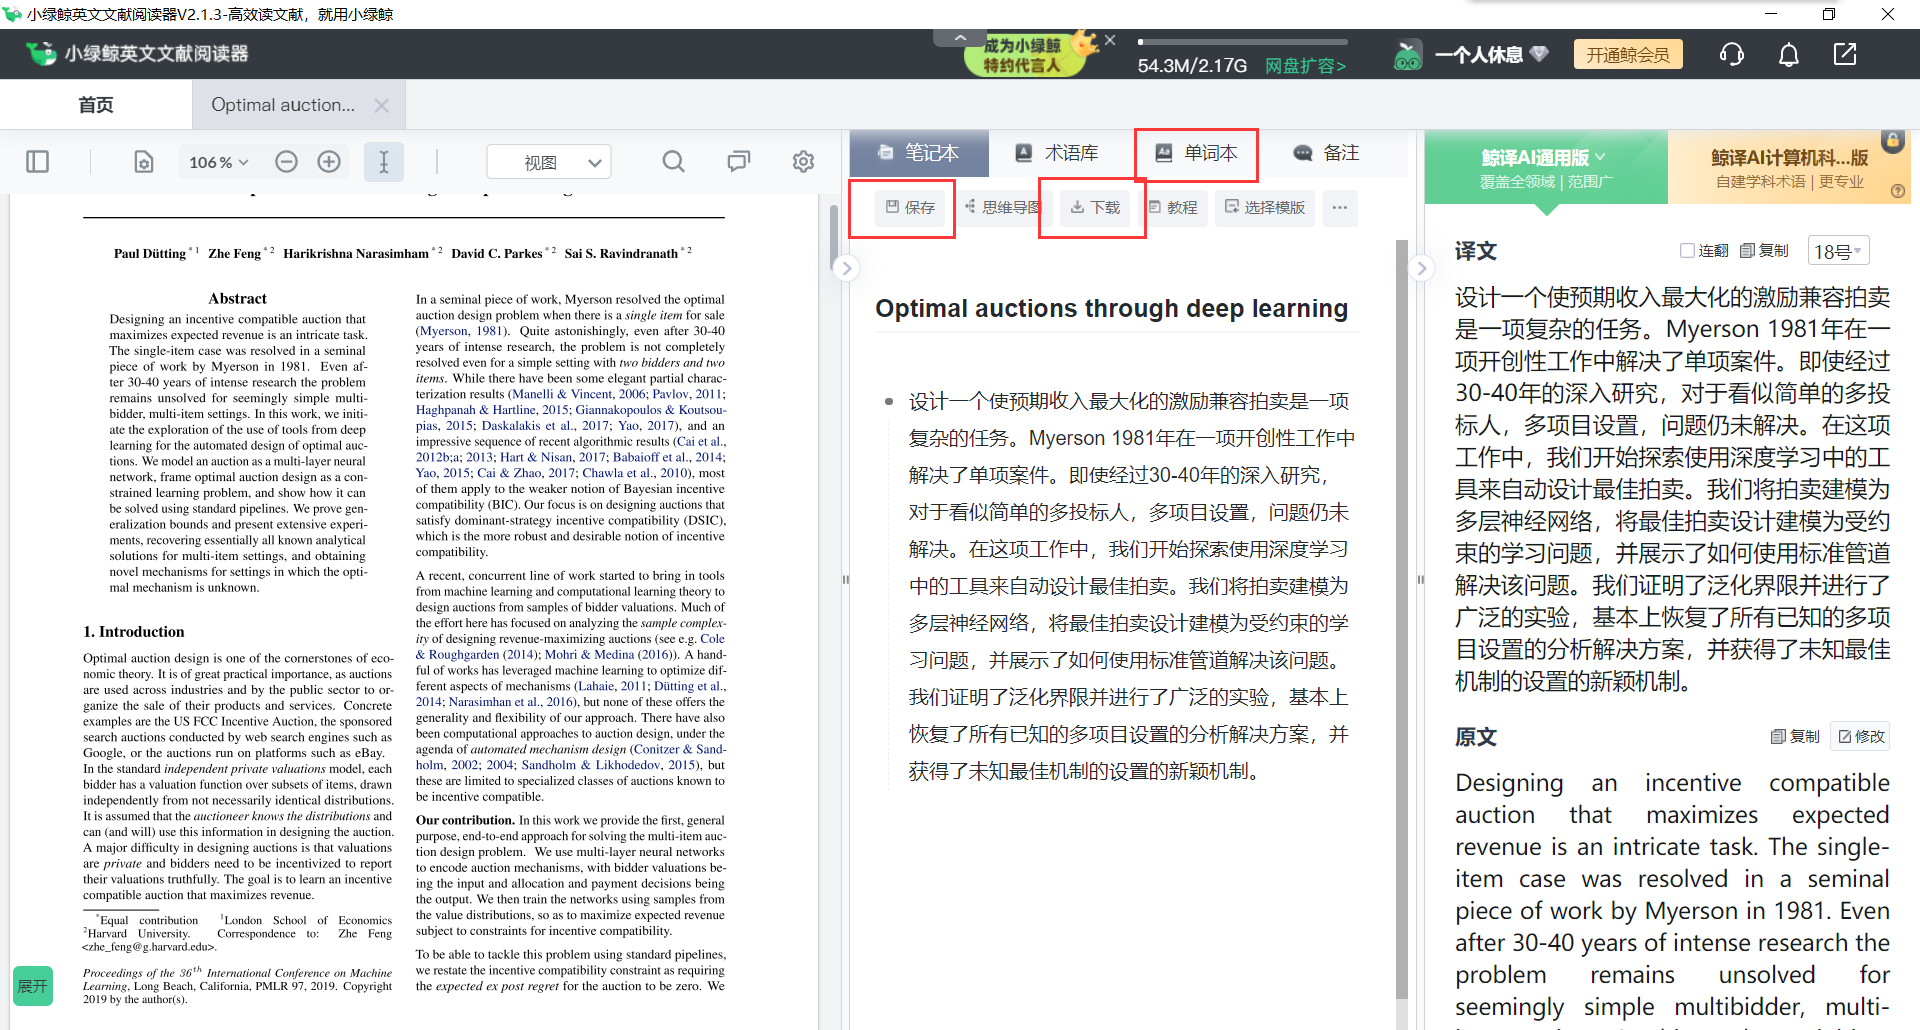This screenshot has width=1920, height=1030.
Task: Click the 下载 download button
Action: pos(1095,208)
